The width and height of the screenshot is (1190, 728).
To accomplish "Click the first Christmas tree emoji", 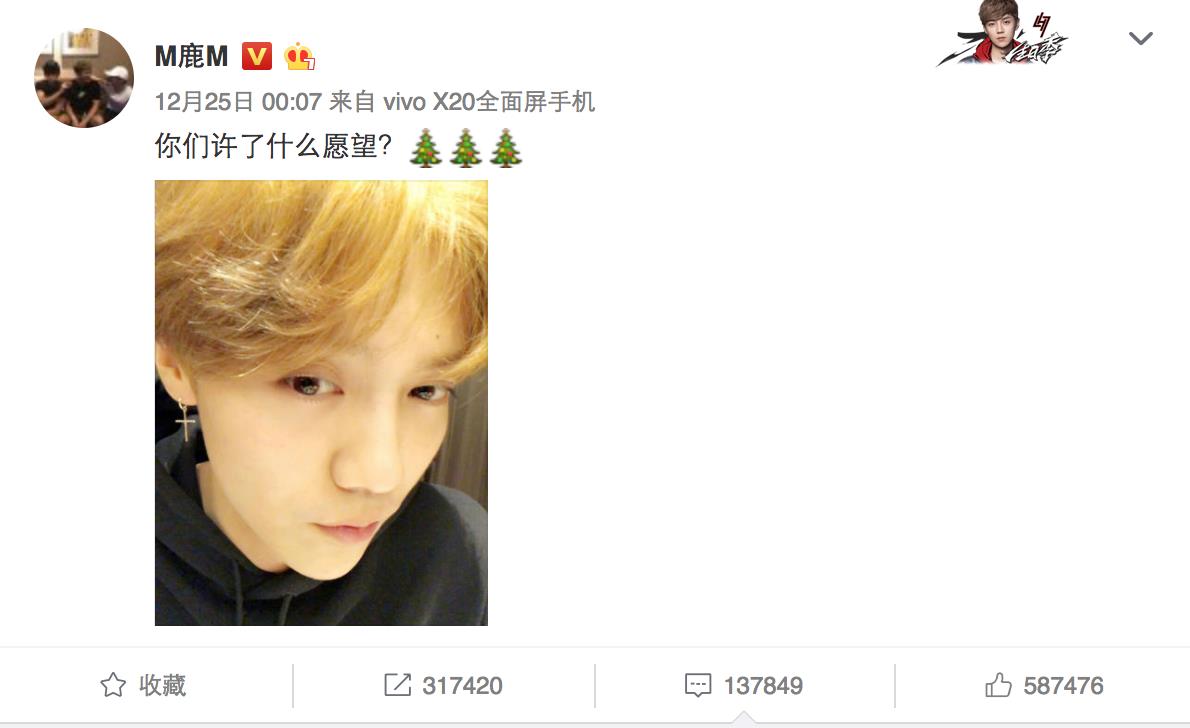I will [x=426, y=148].
